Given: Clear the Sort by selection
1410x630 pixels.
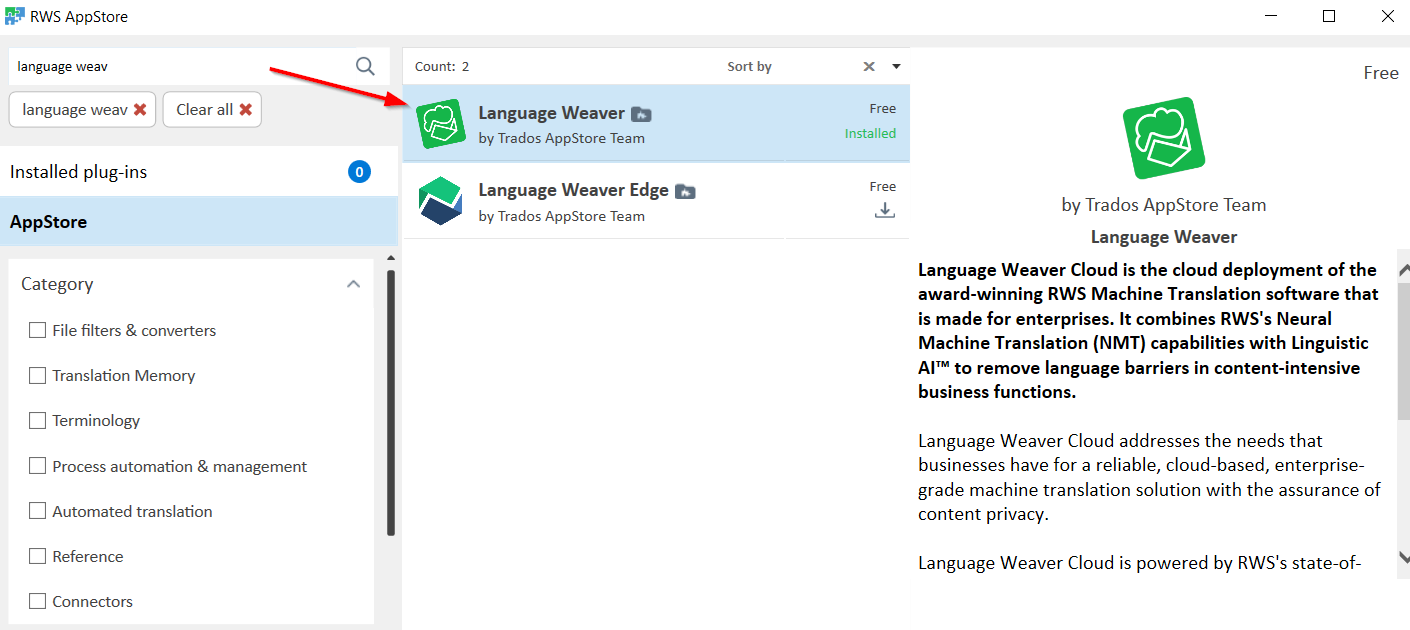Looking at the screenshot, I should tap(869, 67).
